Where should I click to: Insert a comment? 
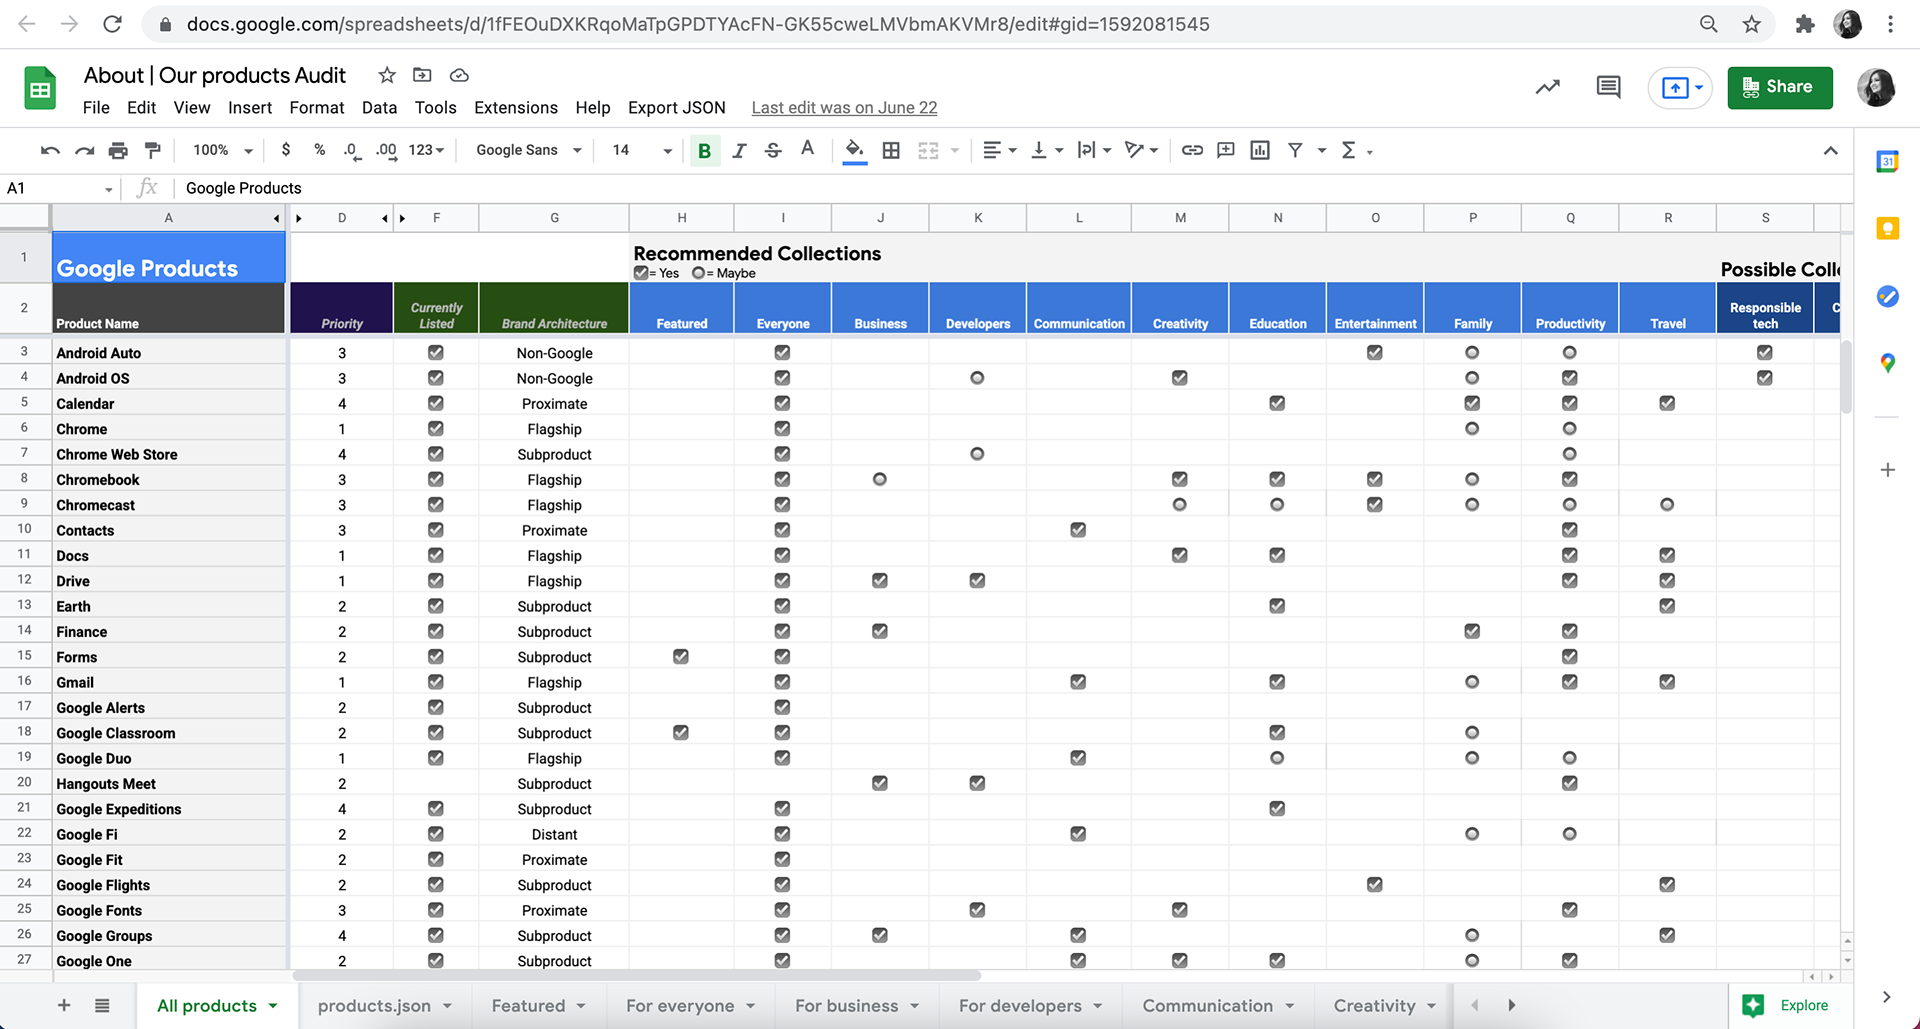point(1225,150)
